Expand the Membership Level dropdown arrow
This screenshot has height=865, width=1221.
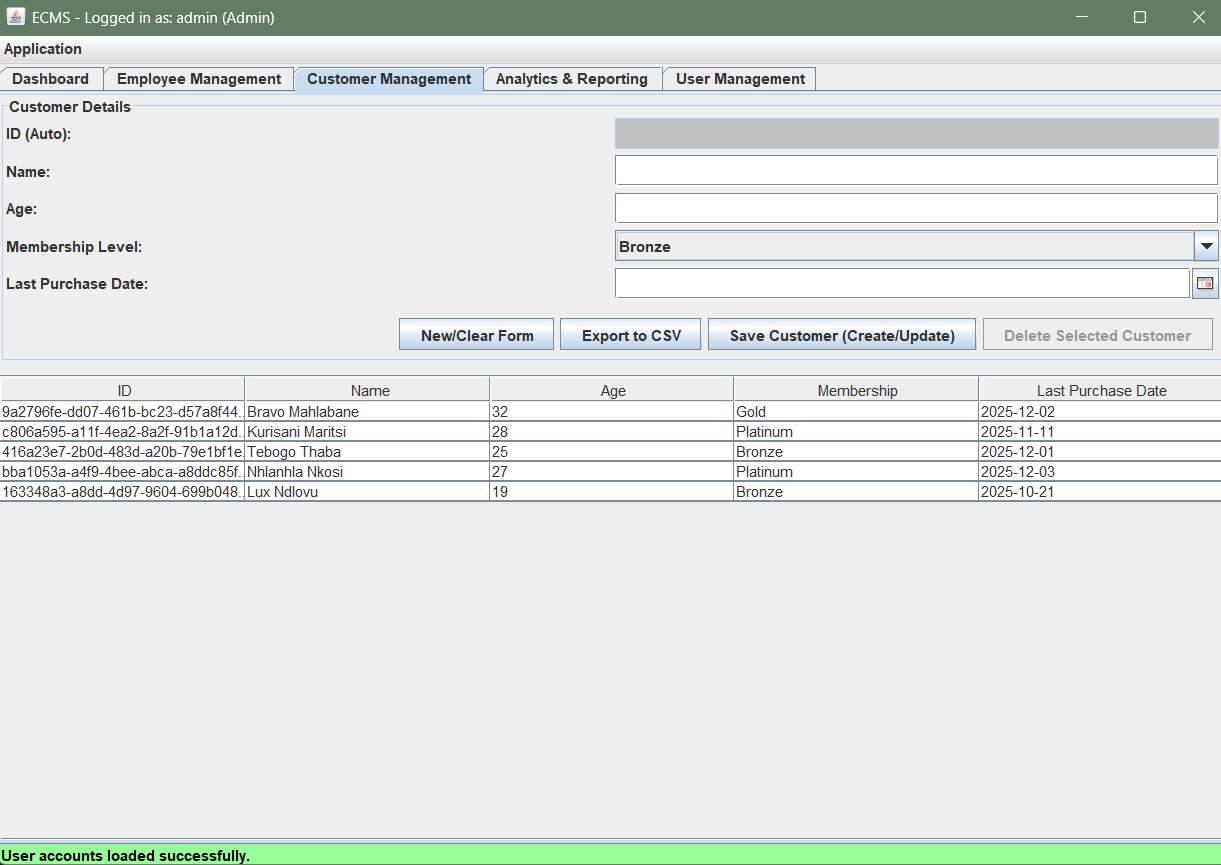[1206, 246]
